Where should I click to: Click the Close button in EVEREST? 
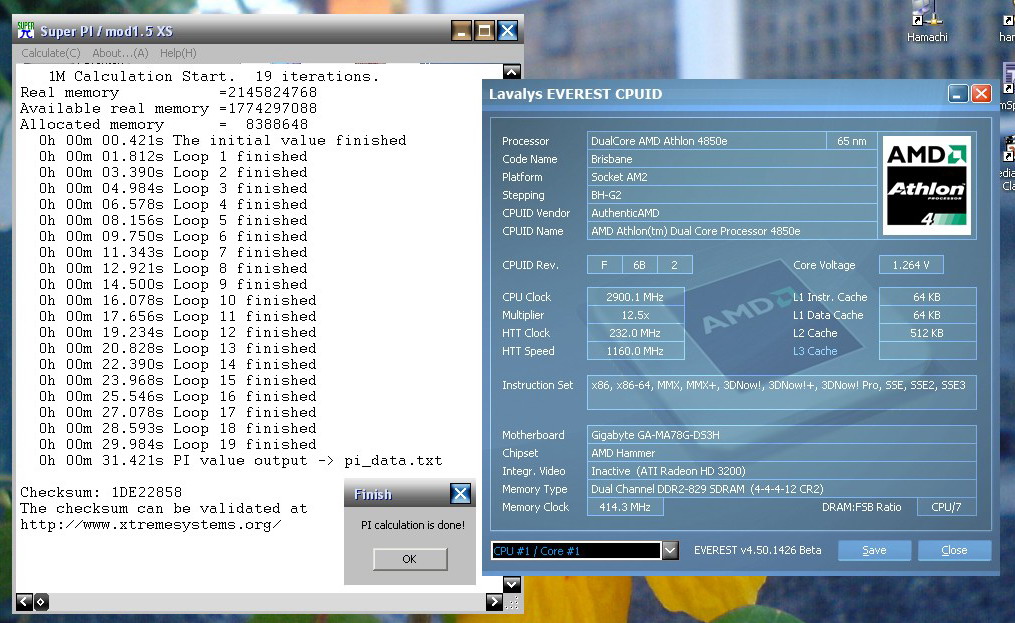(x=954, y=550)
